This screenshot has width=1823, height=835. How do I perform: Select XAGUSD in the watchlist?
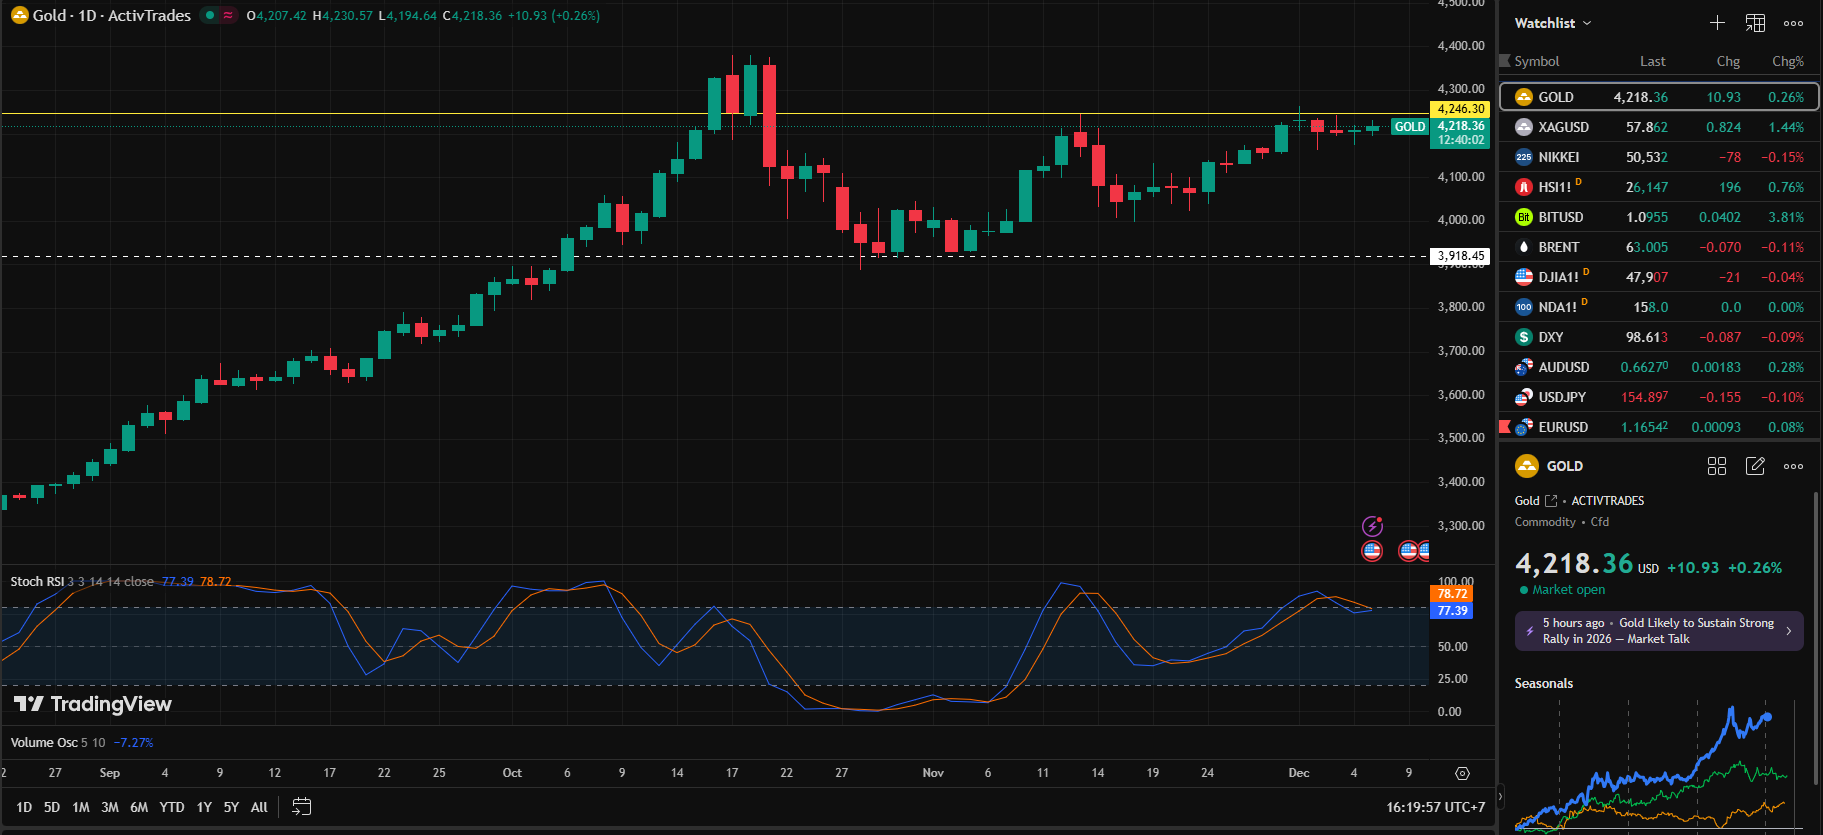1563,127
